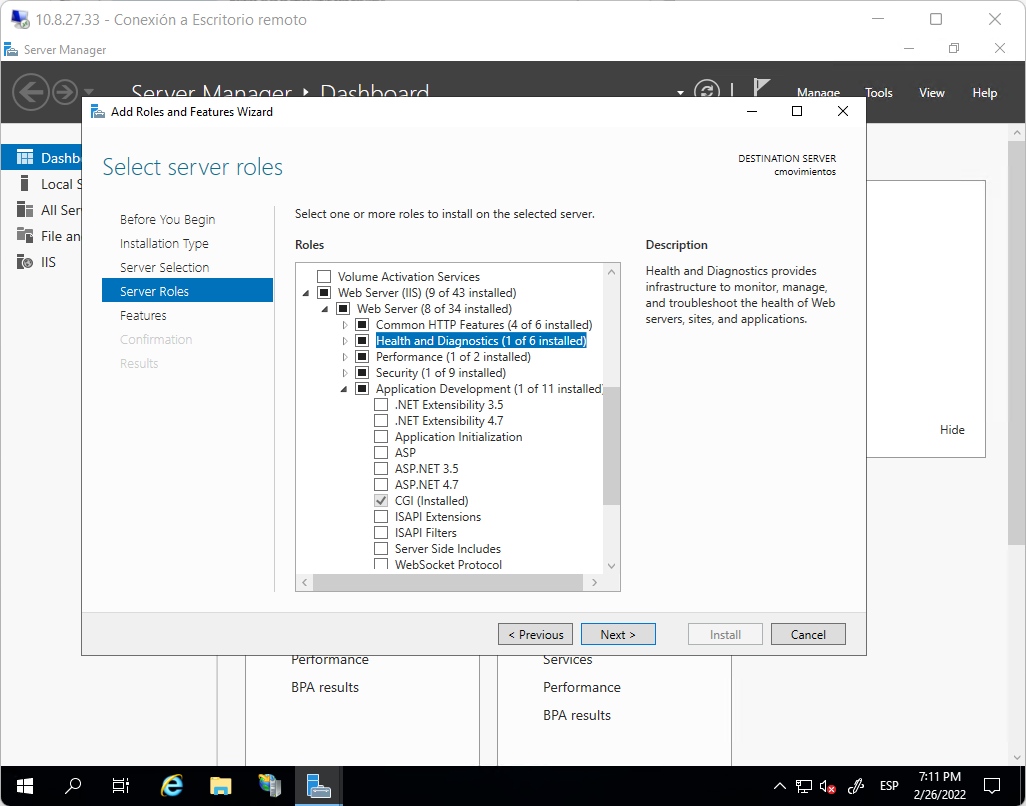Launch Internet Explorer from the taskbar
Viewport: 1026px width, 806px height.
click(x=171, y=786)
